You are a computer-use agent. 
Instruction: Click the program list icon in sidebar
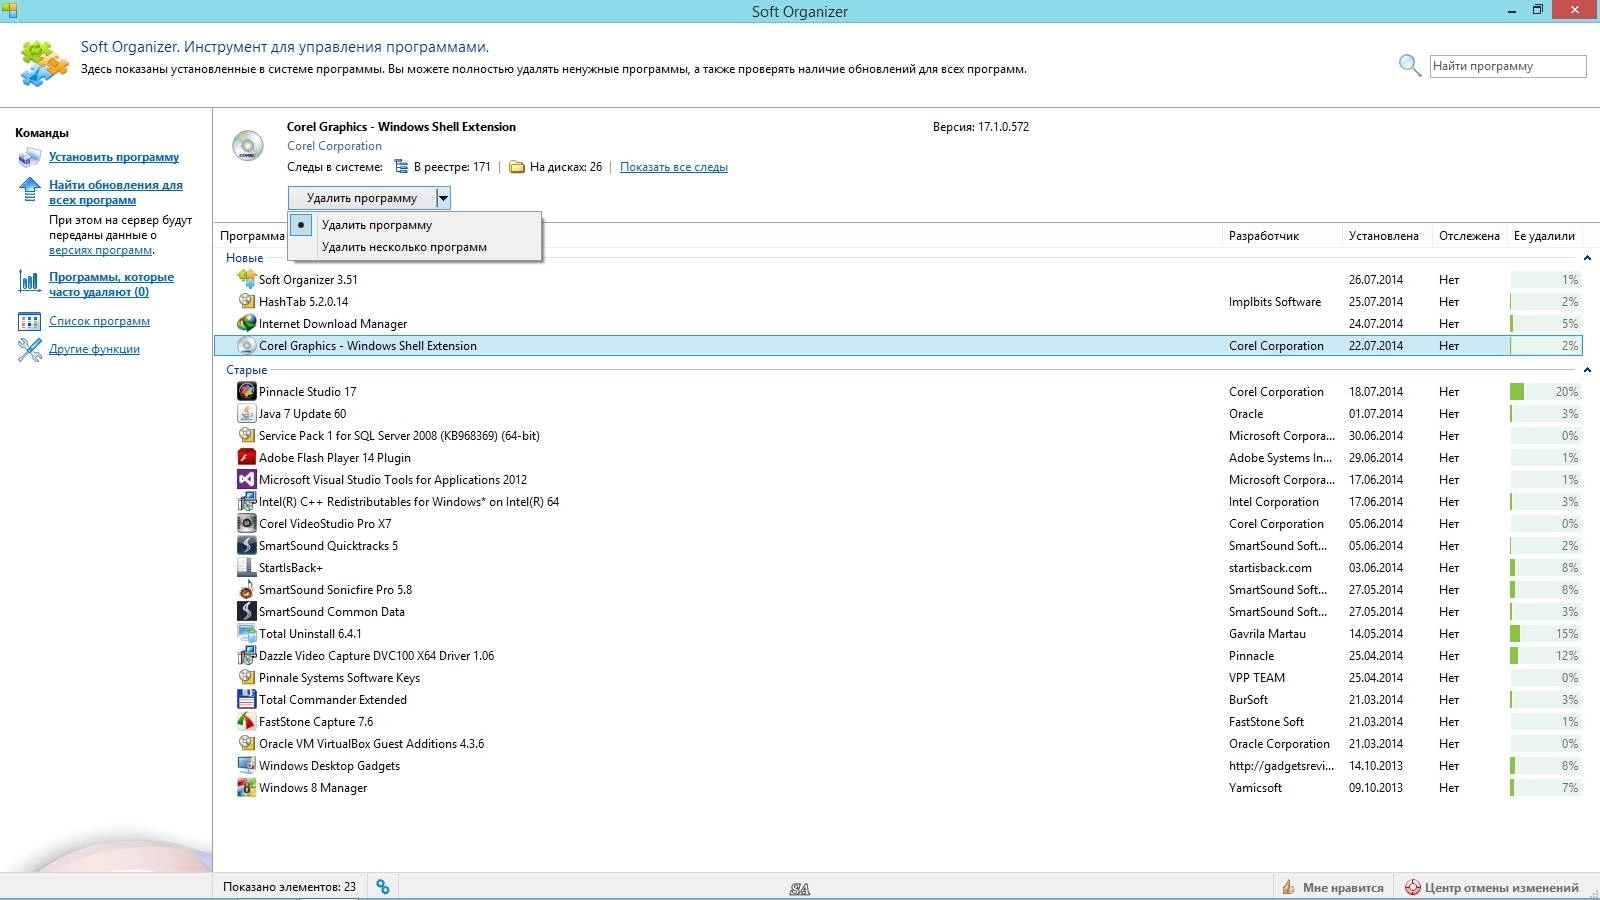coord(30,321)
